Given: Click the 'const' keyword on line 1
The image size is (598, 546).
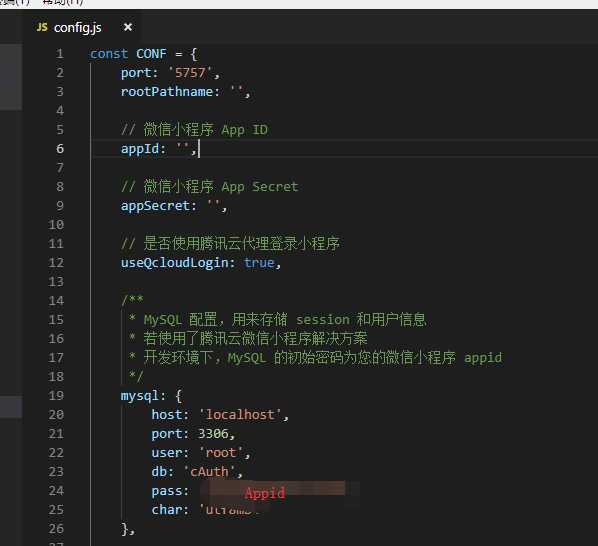Looking at the screenshot, I should pyautogui.click(x=109, y=54).
